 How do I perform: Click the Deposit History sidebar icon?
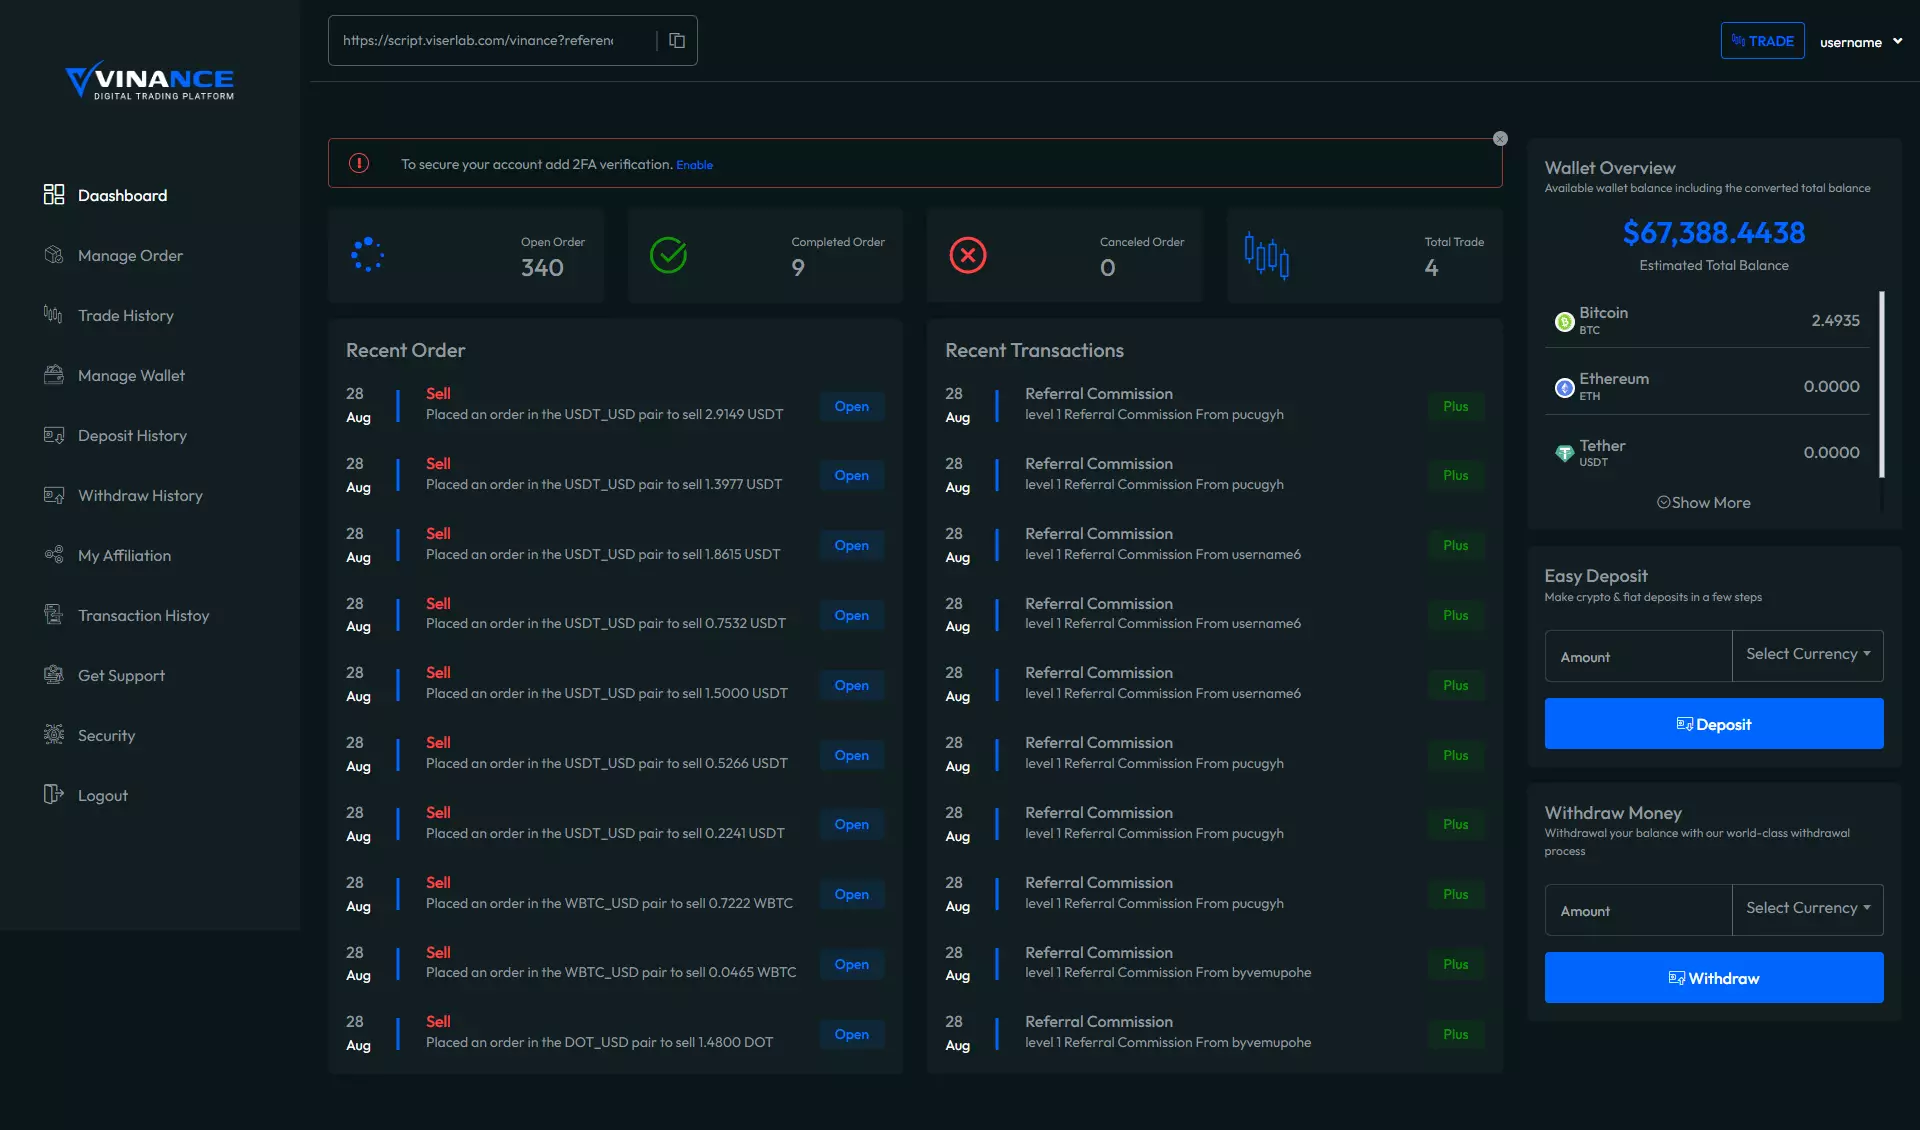(54, 435)
